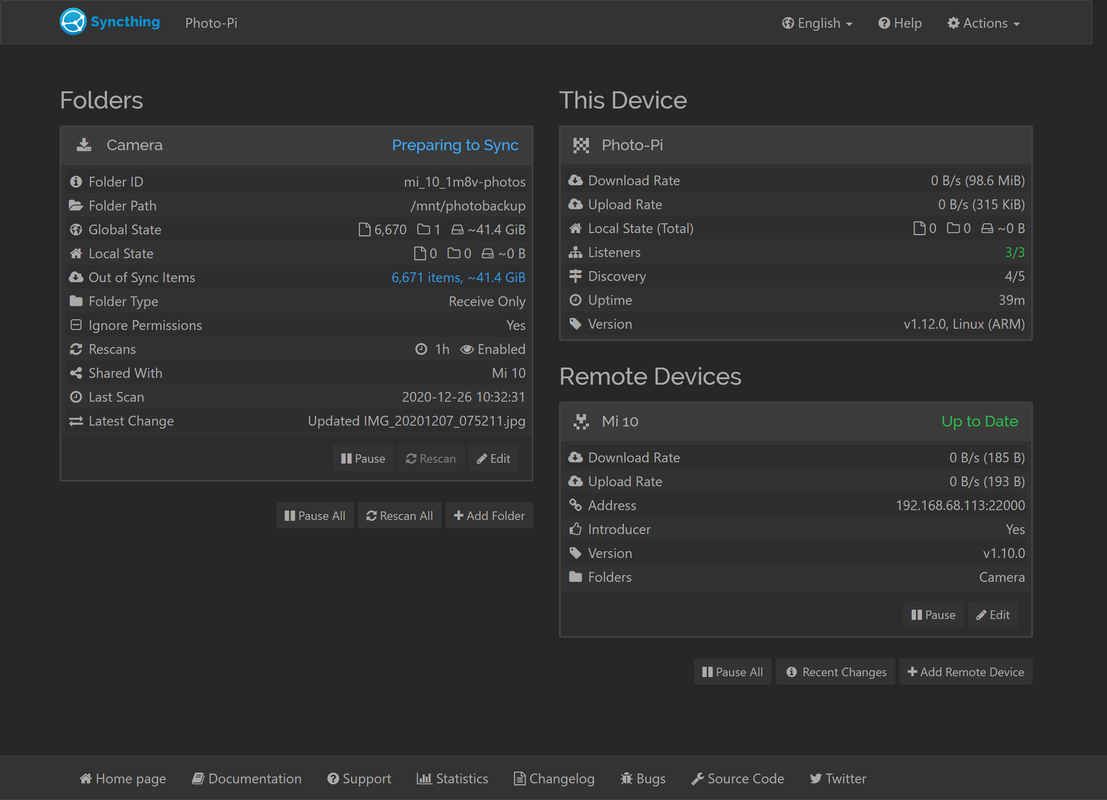
Task: Click the mi_10_1m8v-photos folder ID
Action: [x=465, y=181]
